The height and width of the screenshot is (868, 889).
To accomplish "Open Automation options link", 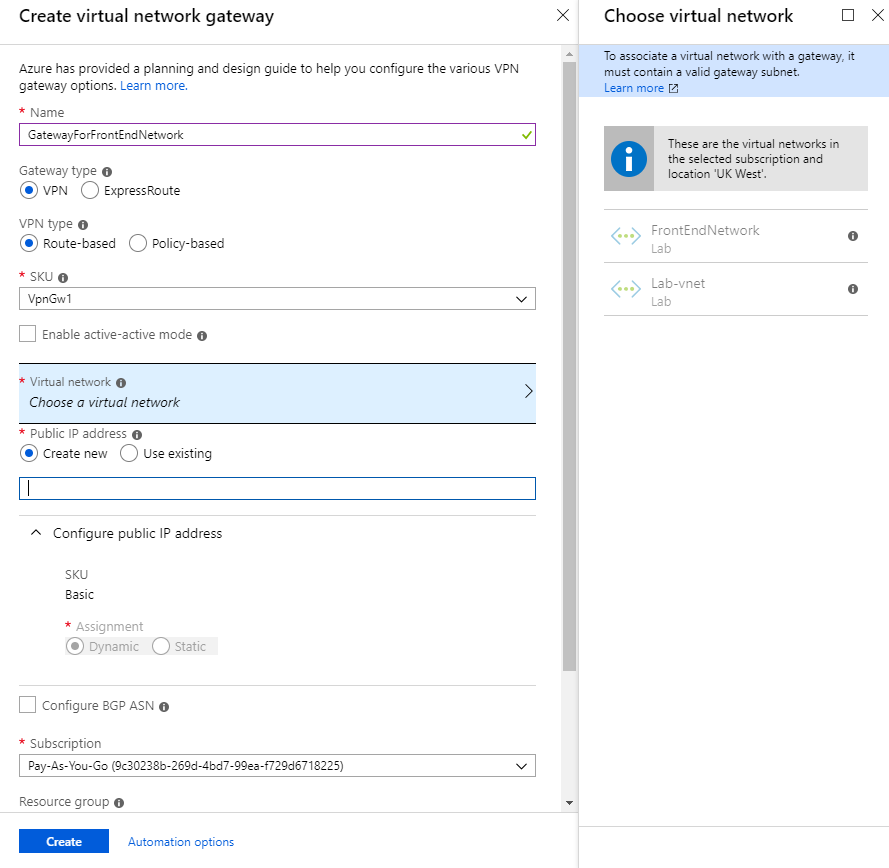I will (181, 842).
